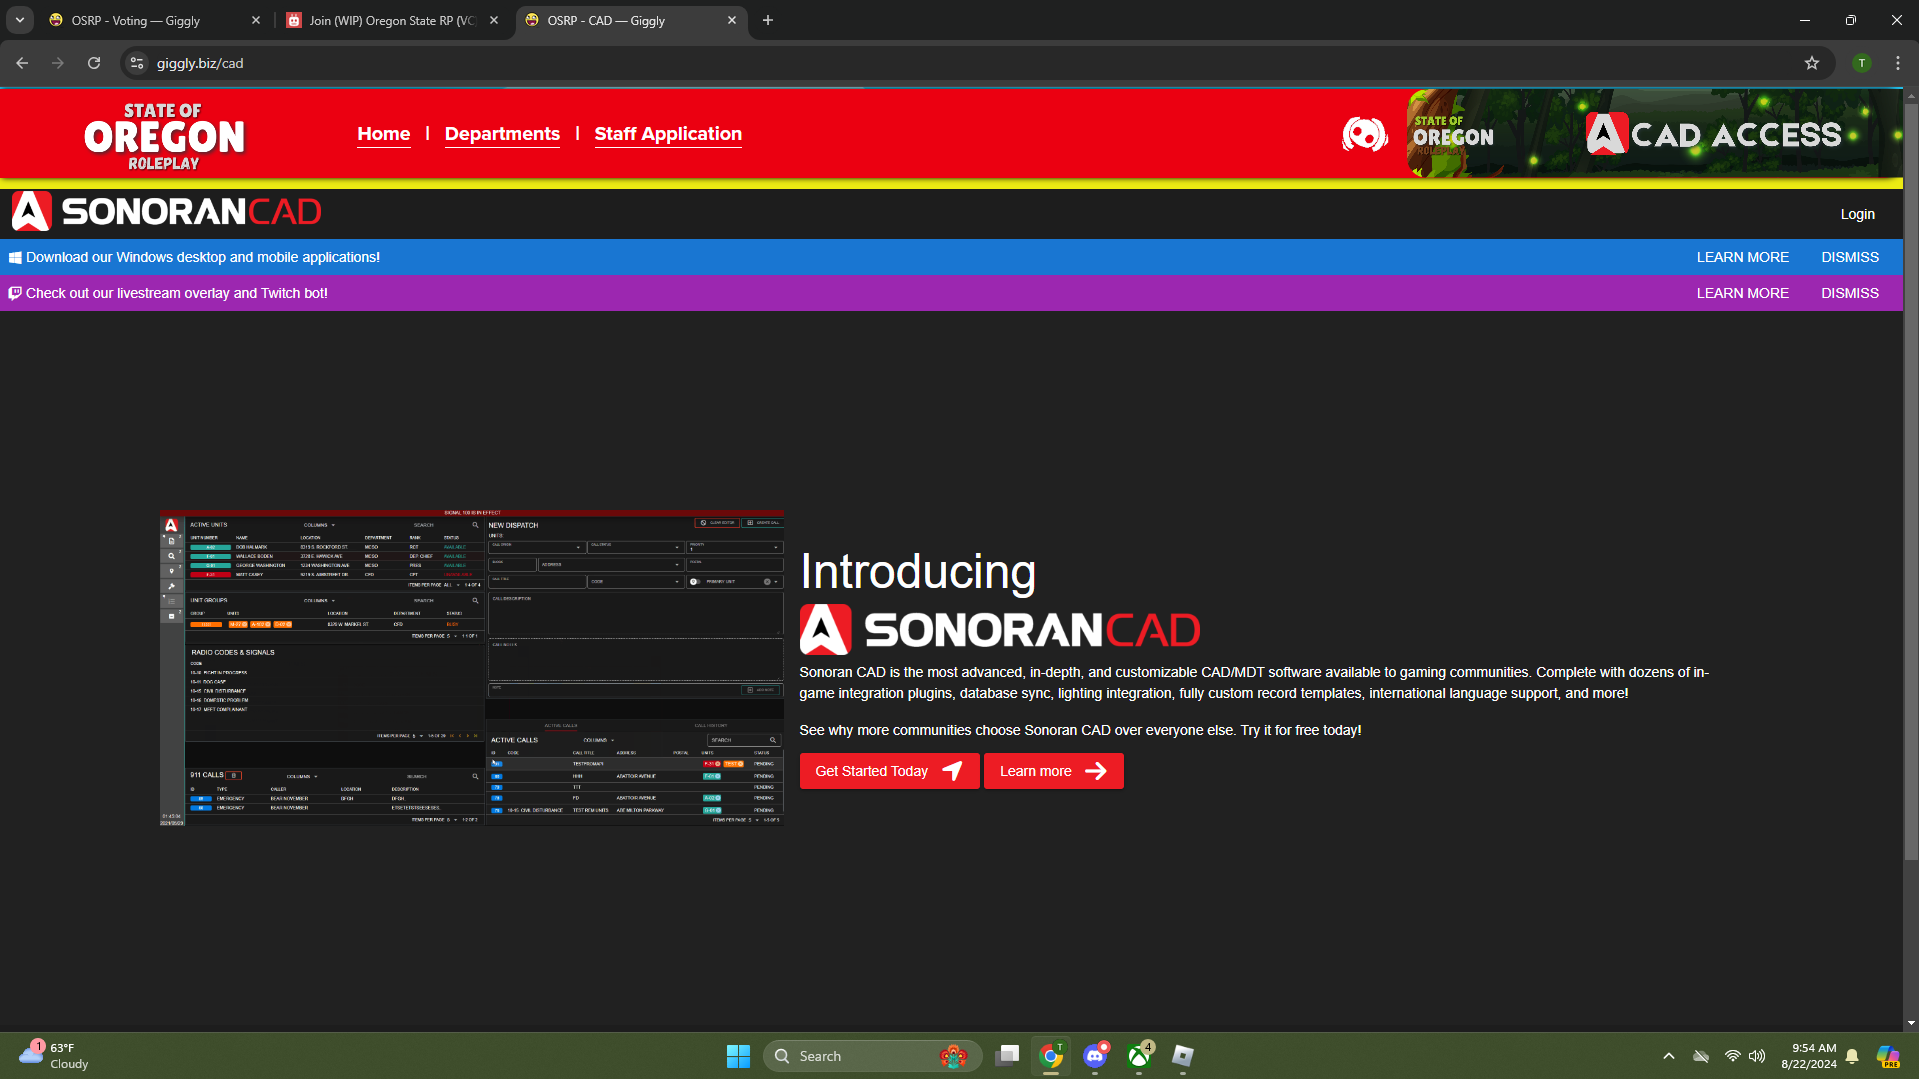
Task: Open the clock and date panel
Action: tap(1809, 1056)
